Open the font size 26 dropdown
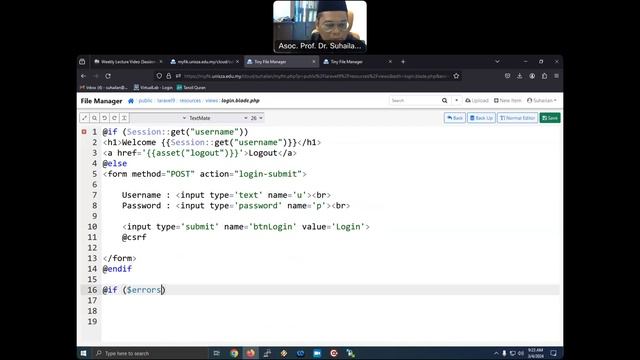This screenshot has height=360, width=640. (256, 118)
